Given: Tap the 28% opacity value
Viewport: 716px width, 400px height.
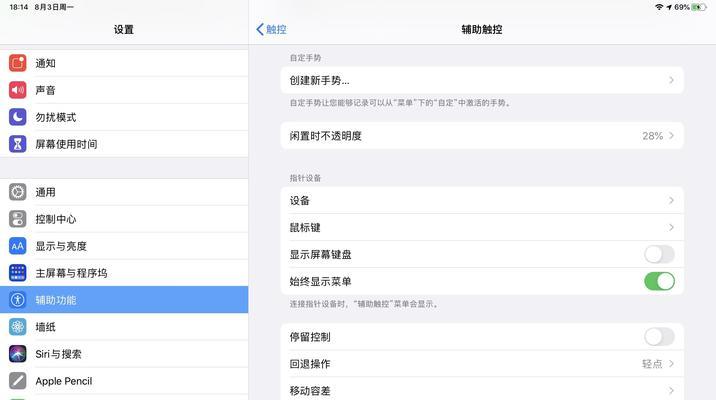Looking at the screenshot, I should (653, 136).
